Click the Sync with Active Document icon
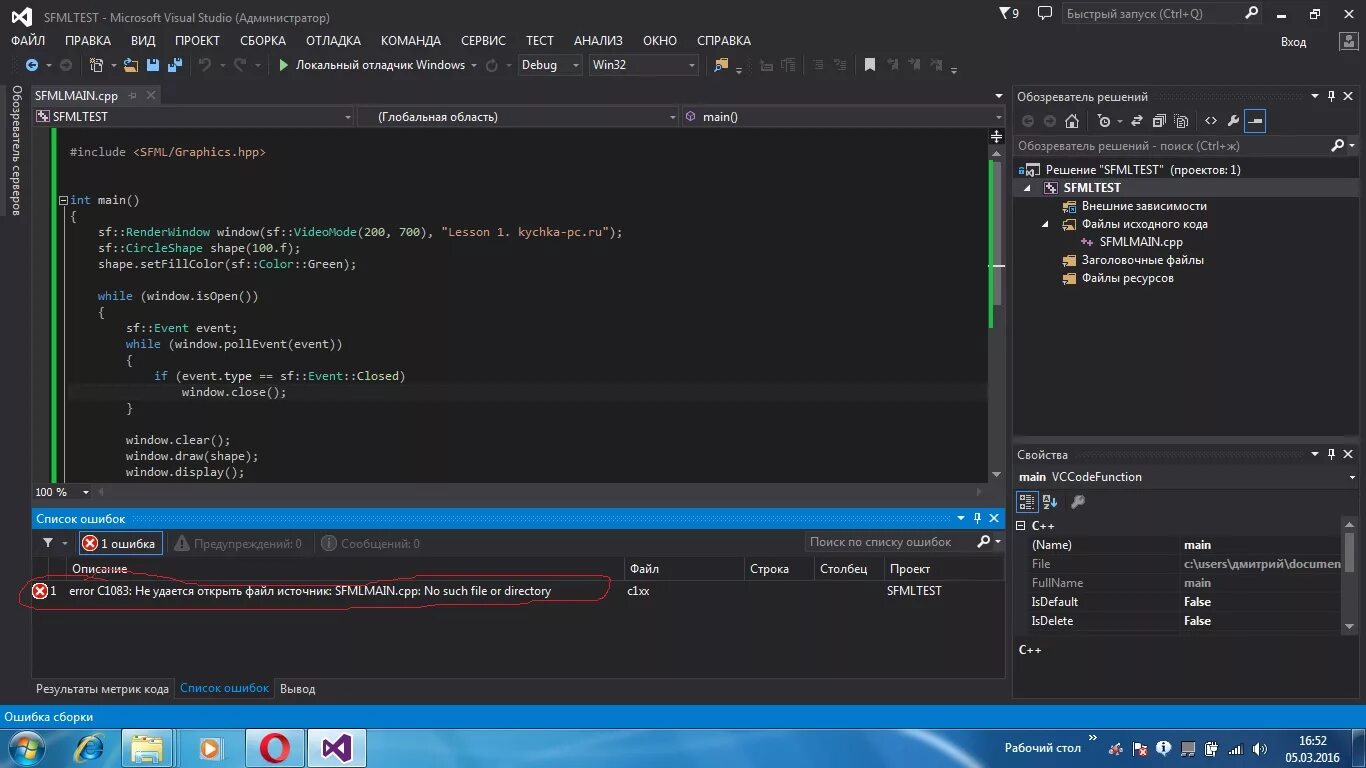Image resolution: width=1366 pixels, height=768 pixels. coord(1138,121)
